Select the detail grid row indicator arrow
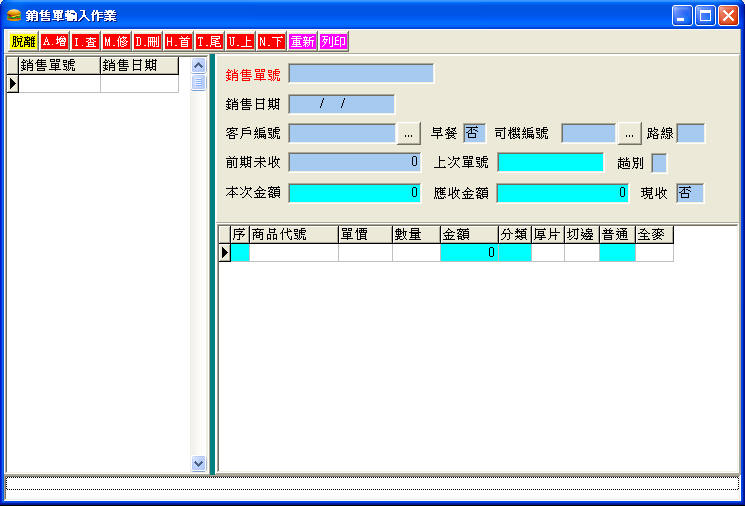The width and height of the screenshot is (745, 506). point(225,253)
